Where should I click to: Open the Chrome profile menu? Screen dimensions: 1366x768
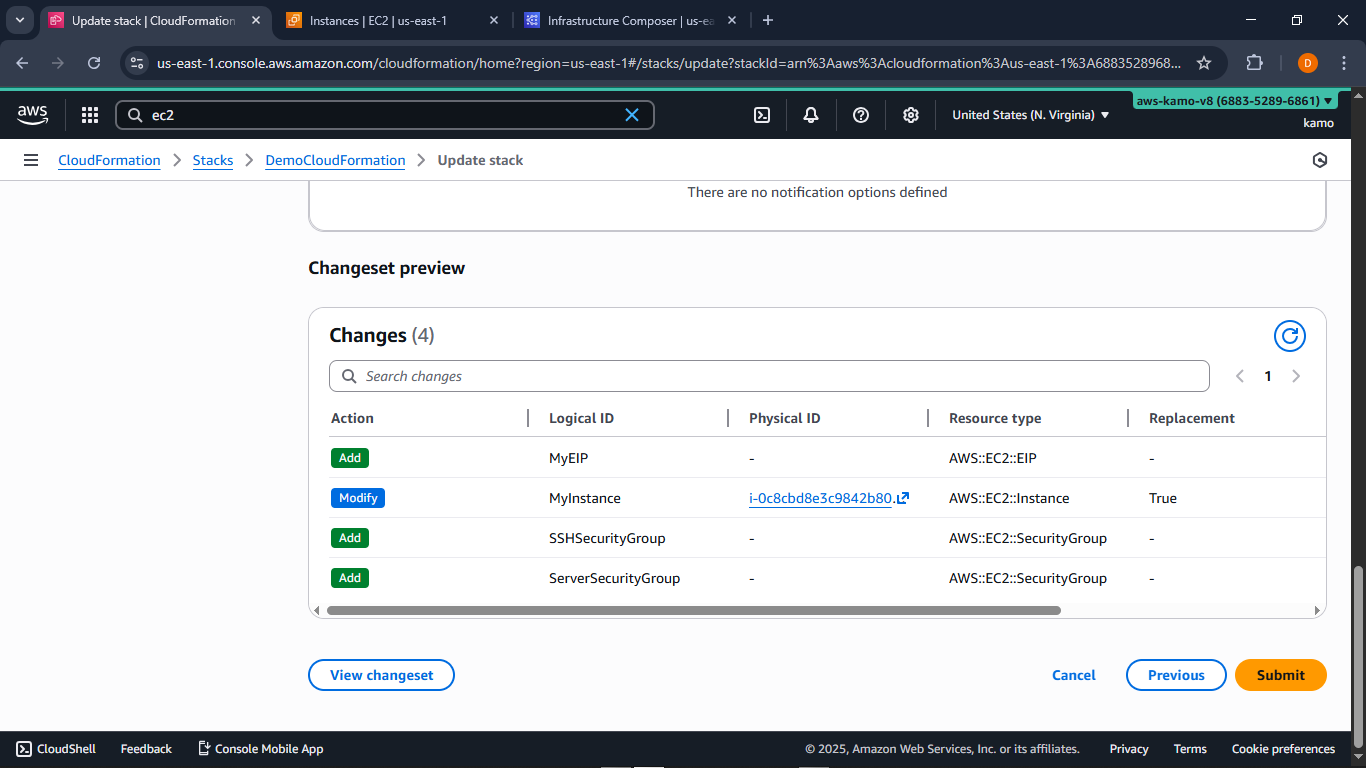(1307, 62)
